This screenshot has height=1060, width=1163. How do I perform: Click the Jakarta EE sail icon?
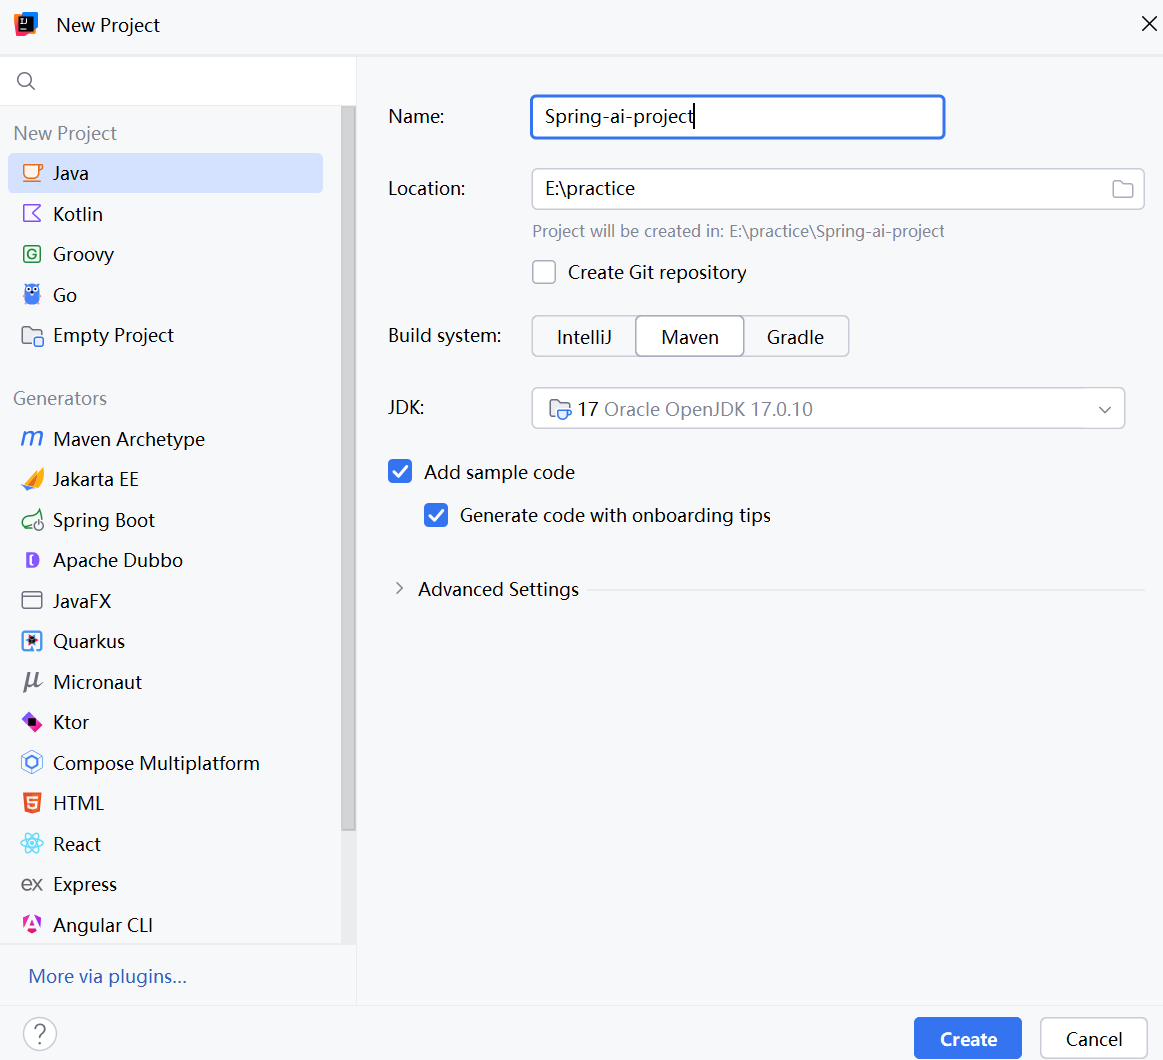click(32, 479)
